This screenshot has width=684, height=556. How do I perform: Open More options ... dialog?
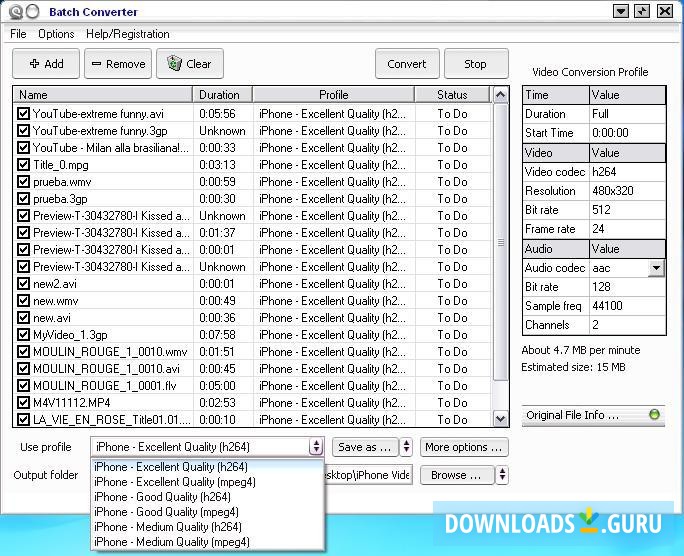pyautogui.click(x=464, y=447)
